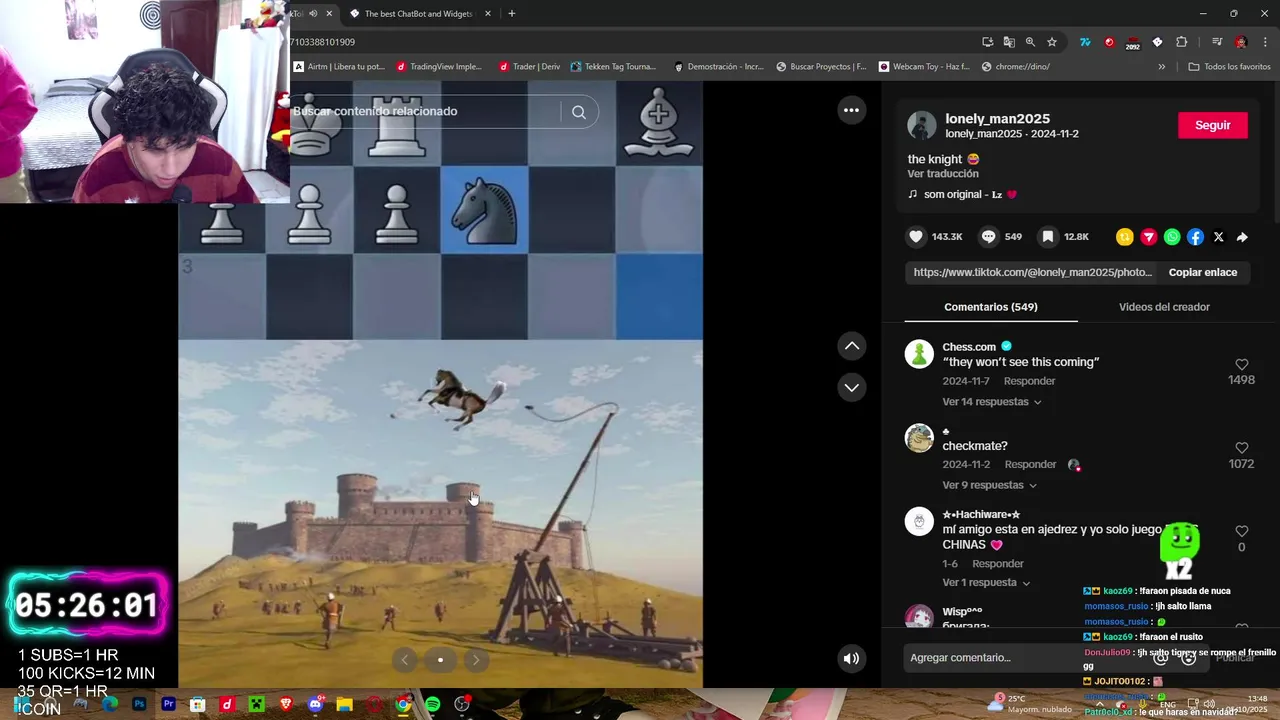Follow lonely_man2025 with the Seguir button

[x=1212, y=125]
